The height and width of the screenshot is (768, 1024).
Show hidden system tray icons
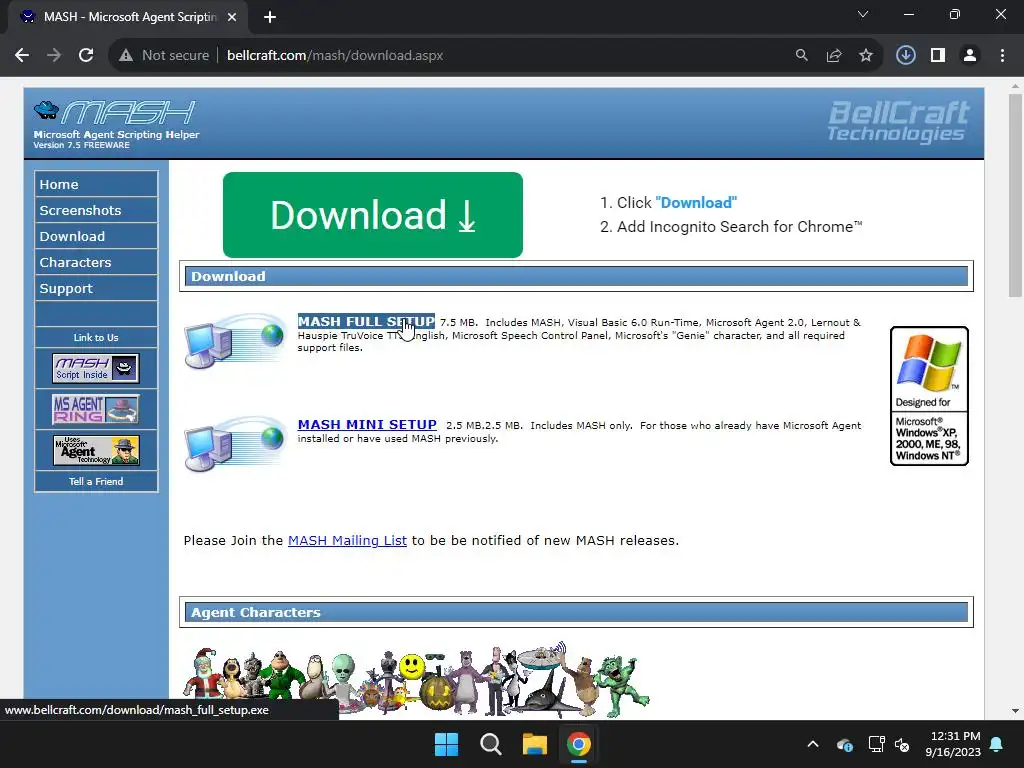click(813, 744)
